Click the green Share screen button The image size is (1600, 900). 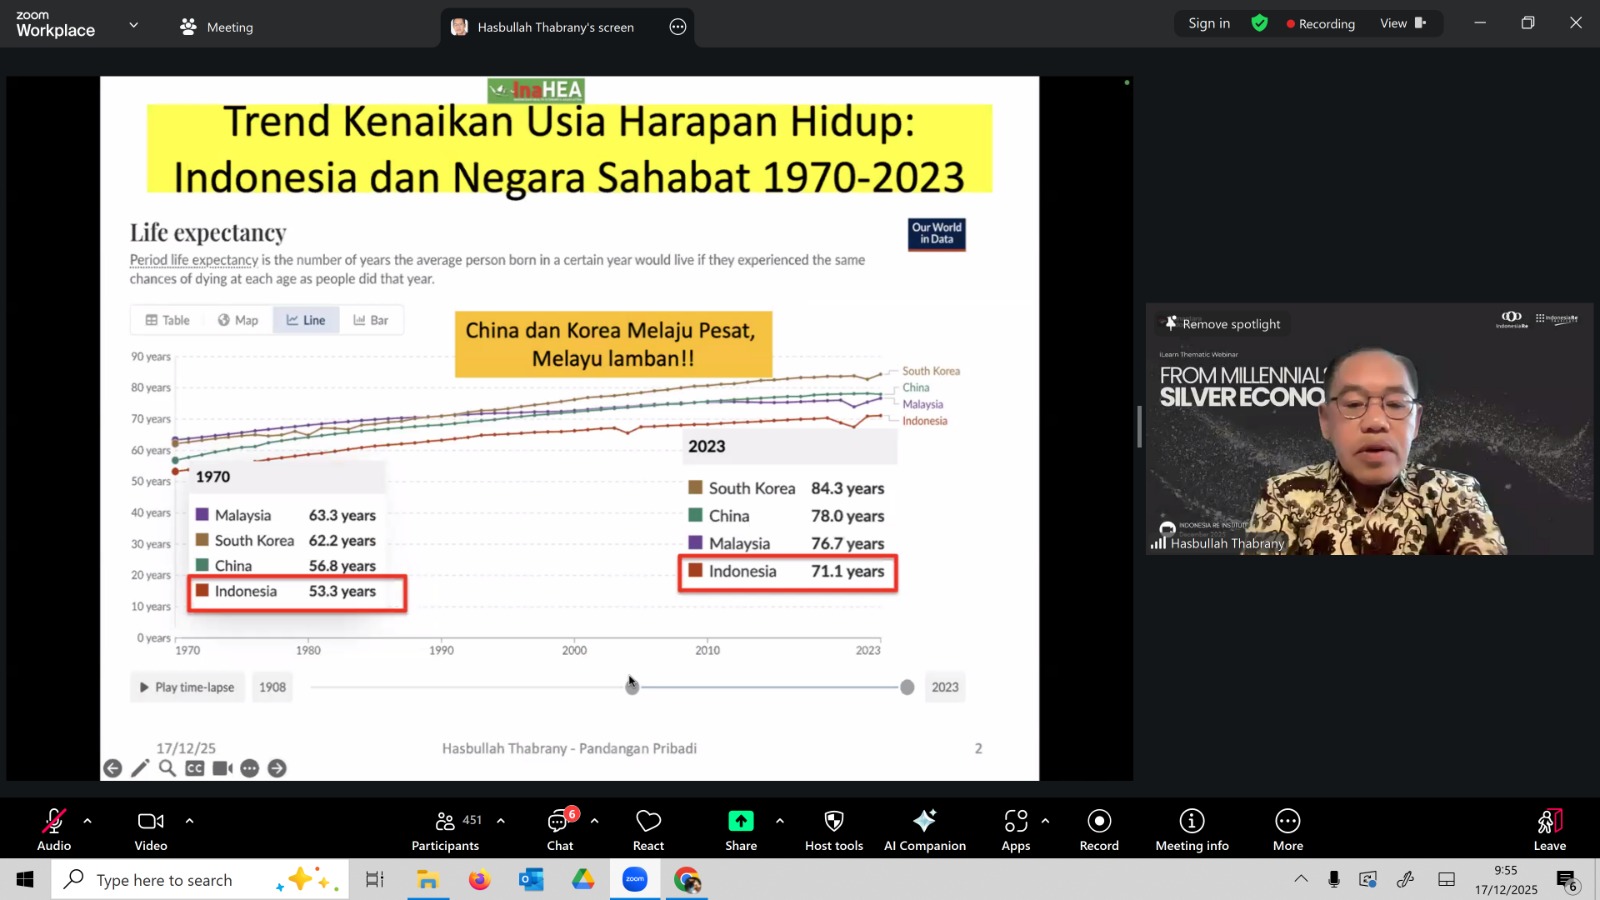point(740,829)
